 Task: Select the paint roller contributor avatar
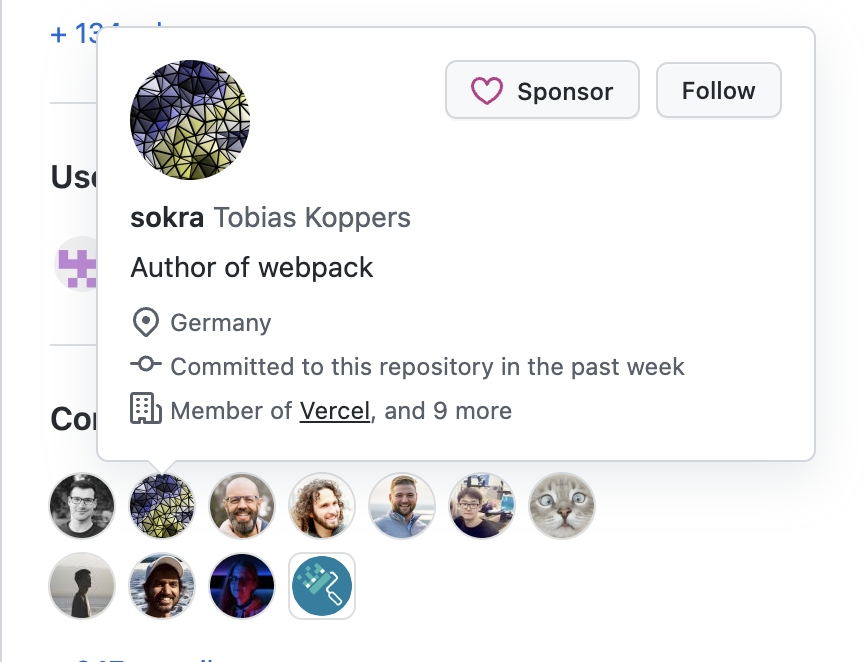pyautogui.click(x=322, y=586)
